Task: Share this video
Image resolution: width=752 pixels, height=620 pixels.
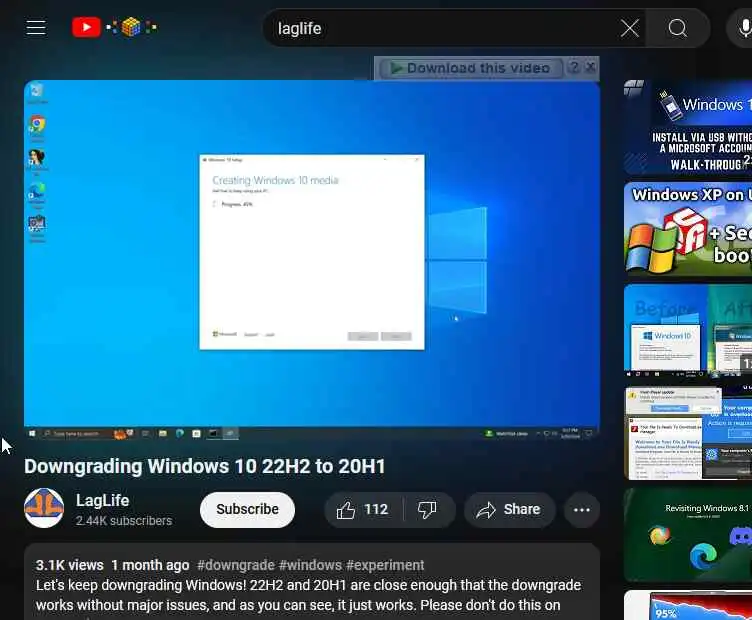Action: [509, 510]
